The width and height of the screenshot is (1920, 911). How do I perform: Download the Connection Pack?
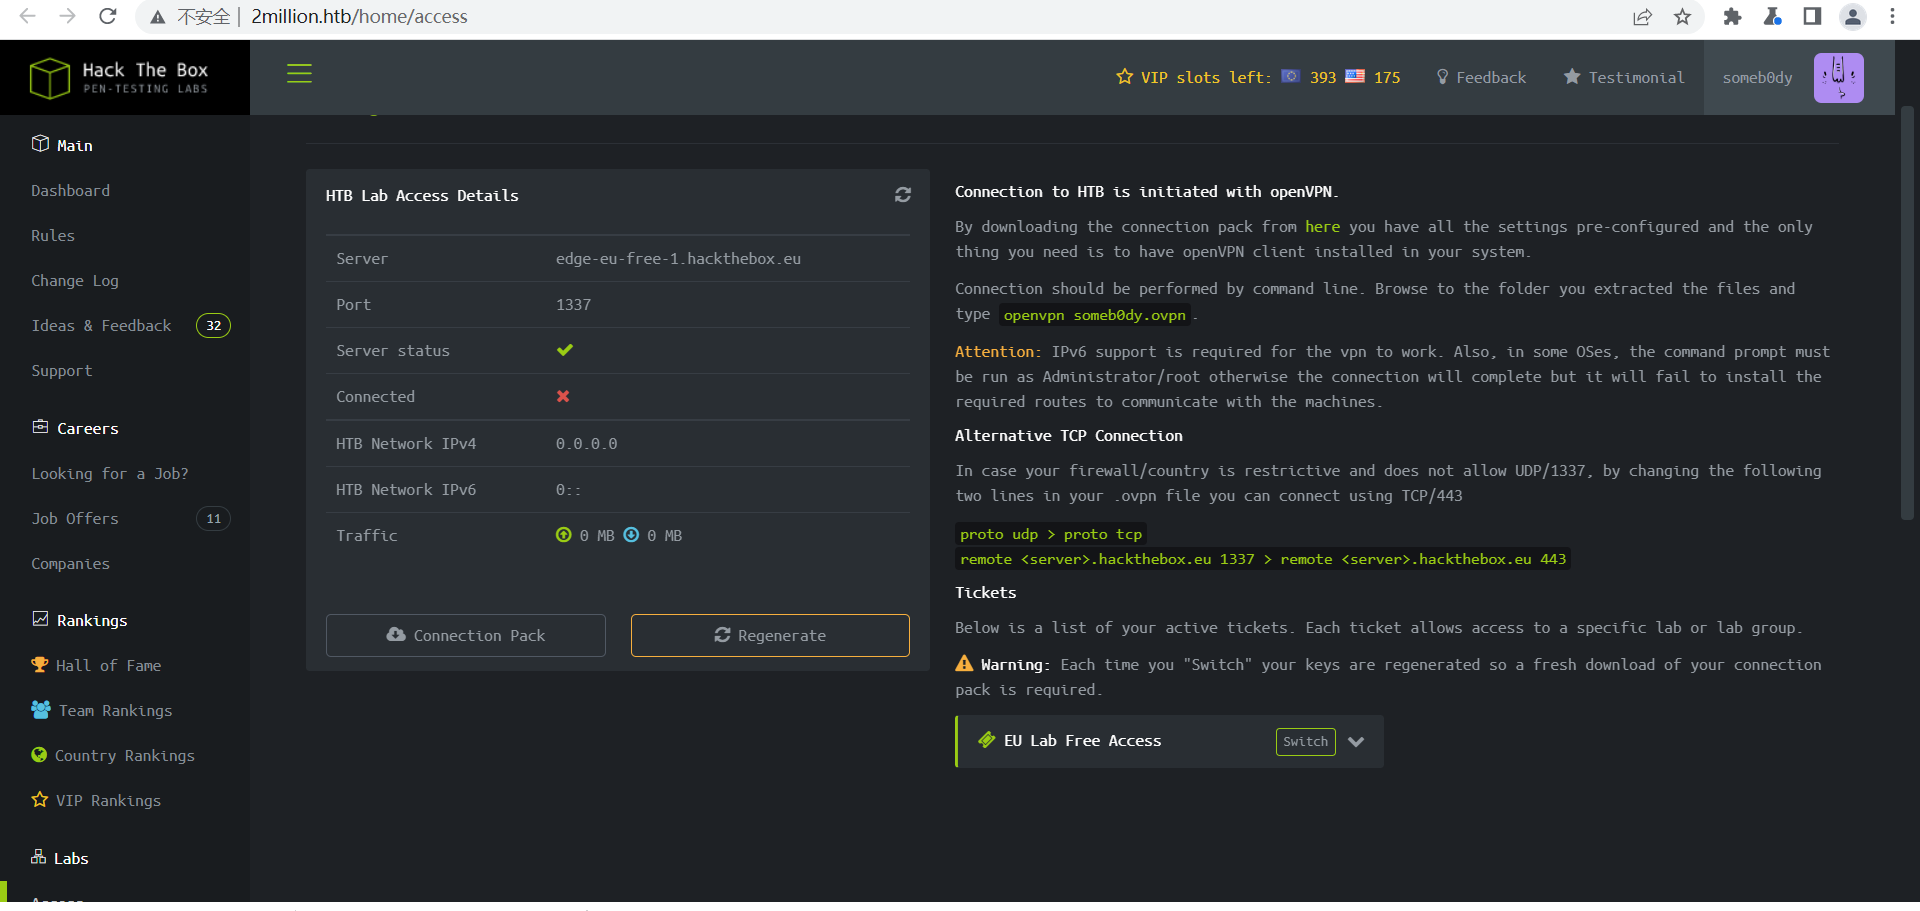[465, 635]
